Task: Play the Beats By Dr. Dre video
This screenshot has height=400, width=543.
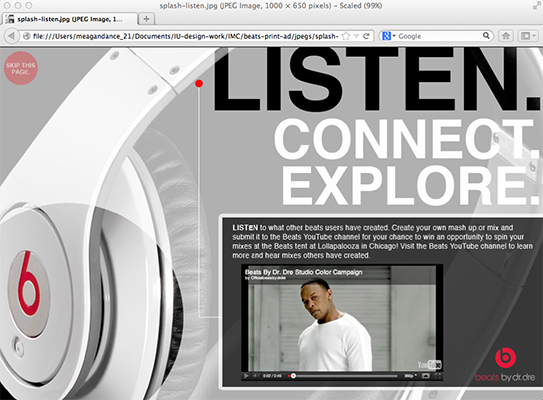Action: [x=246, y=376]
